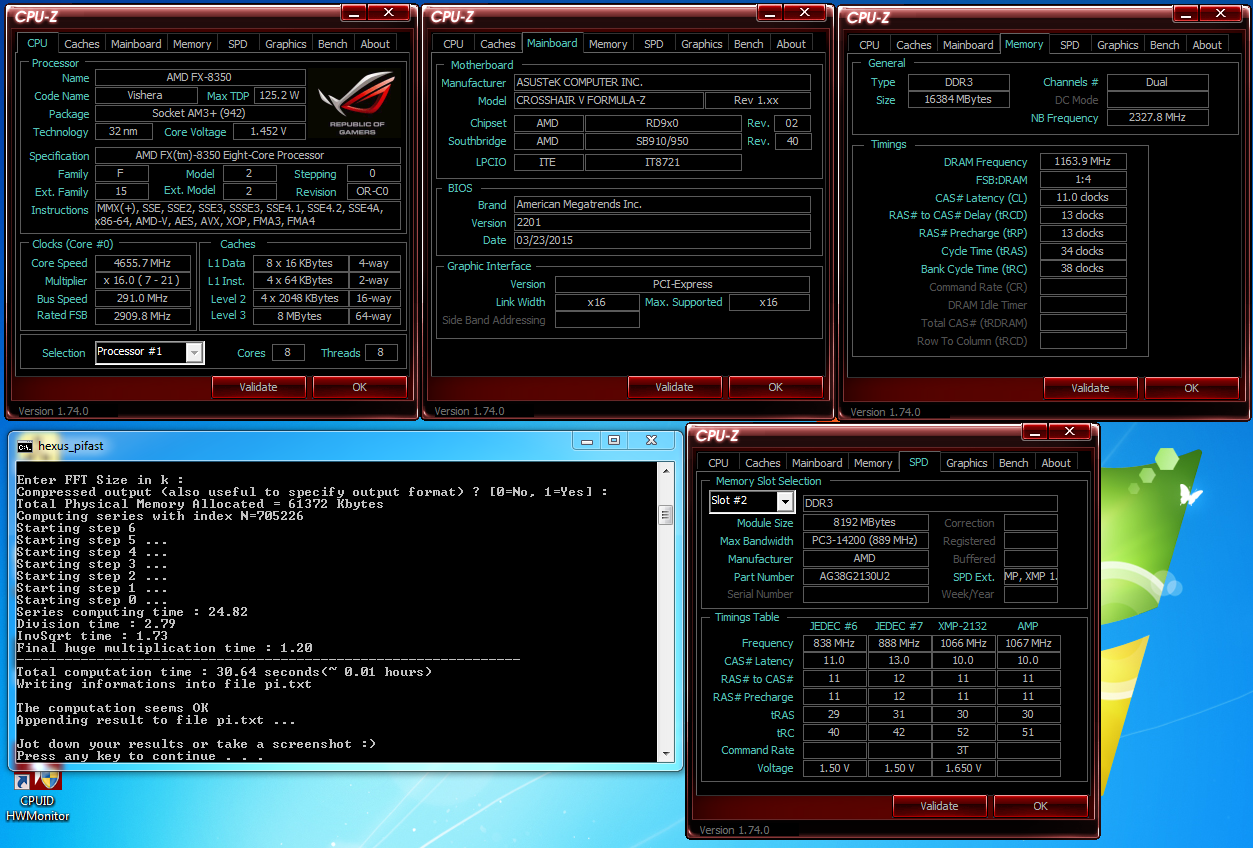Click the Vishera code name field
Screen dimensions: 1253x848
click(145, 96)
